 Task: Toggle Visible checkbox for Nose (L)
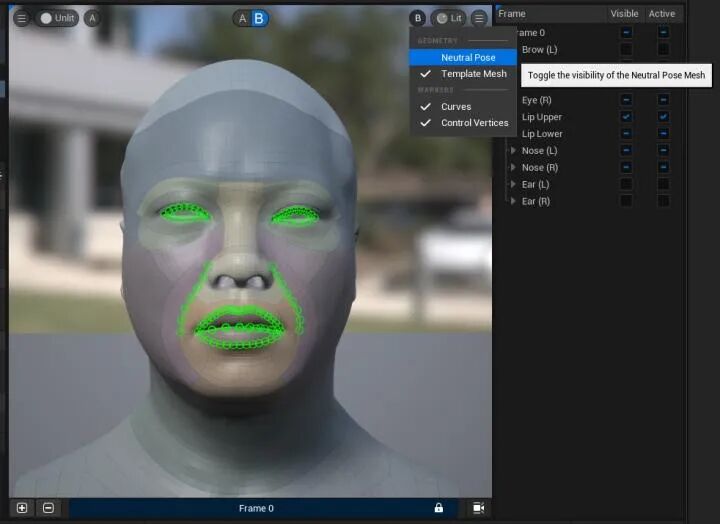click(x=626, y=150)
